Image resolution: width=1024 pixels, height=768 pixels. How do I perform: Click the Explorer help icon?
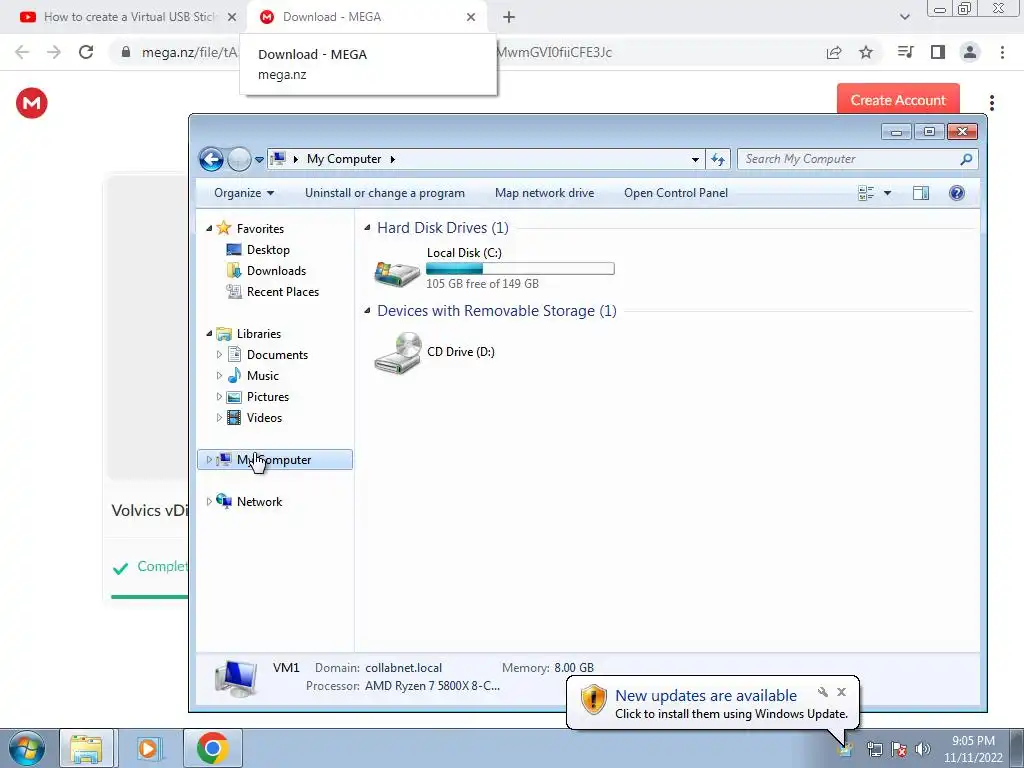(x=956, y=193)
